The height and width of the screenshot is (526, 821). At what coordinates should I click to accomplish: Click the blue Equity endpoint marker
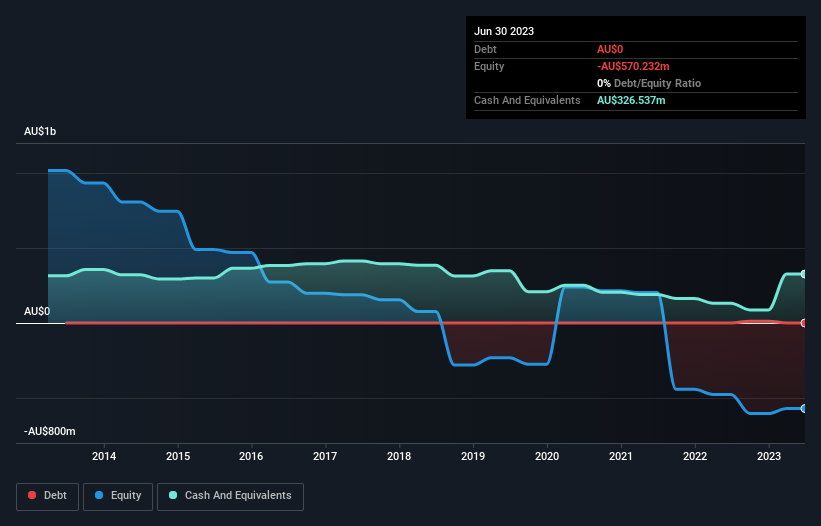[x=804, y=408]
